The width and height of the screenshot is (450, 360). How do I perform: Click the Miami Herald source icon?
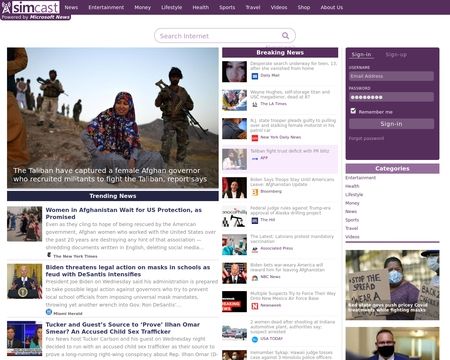(49, 312)
